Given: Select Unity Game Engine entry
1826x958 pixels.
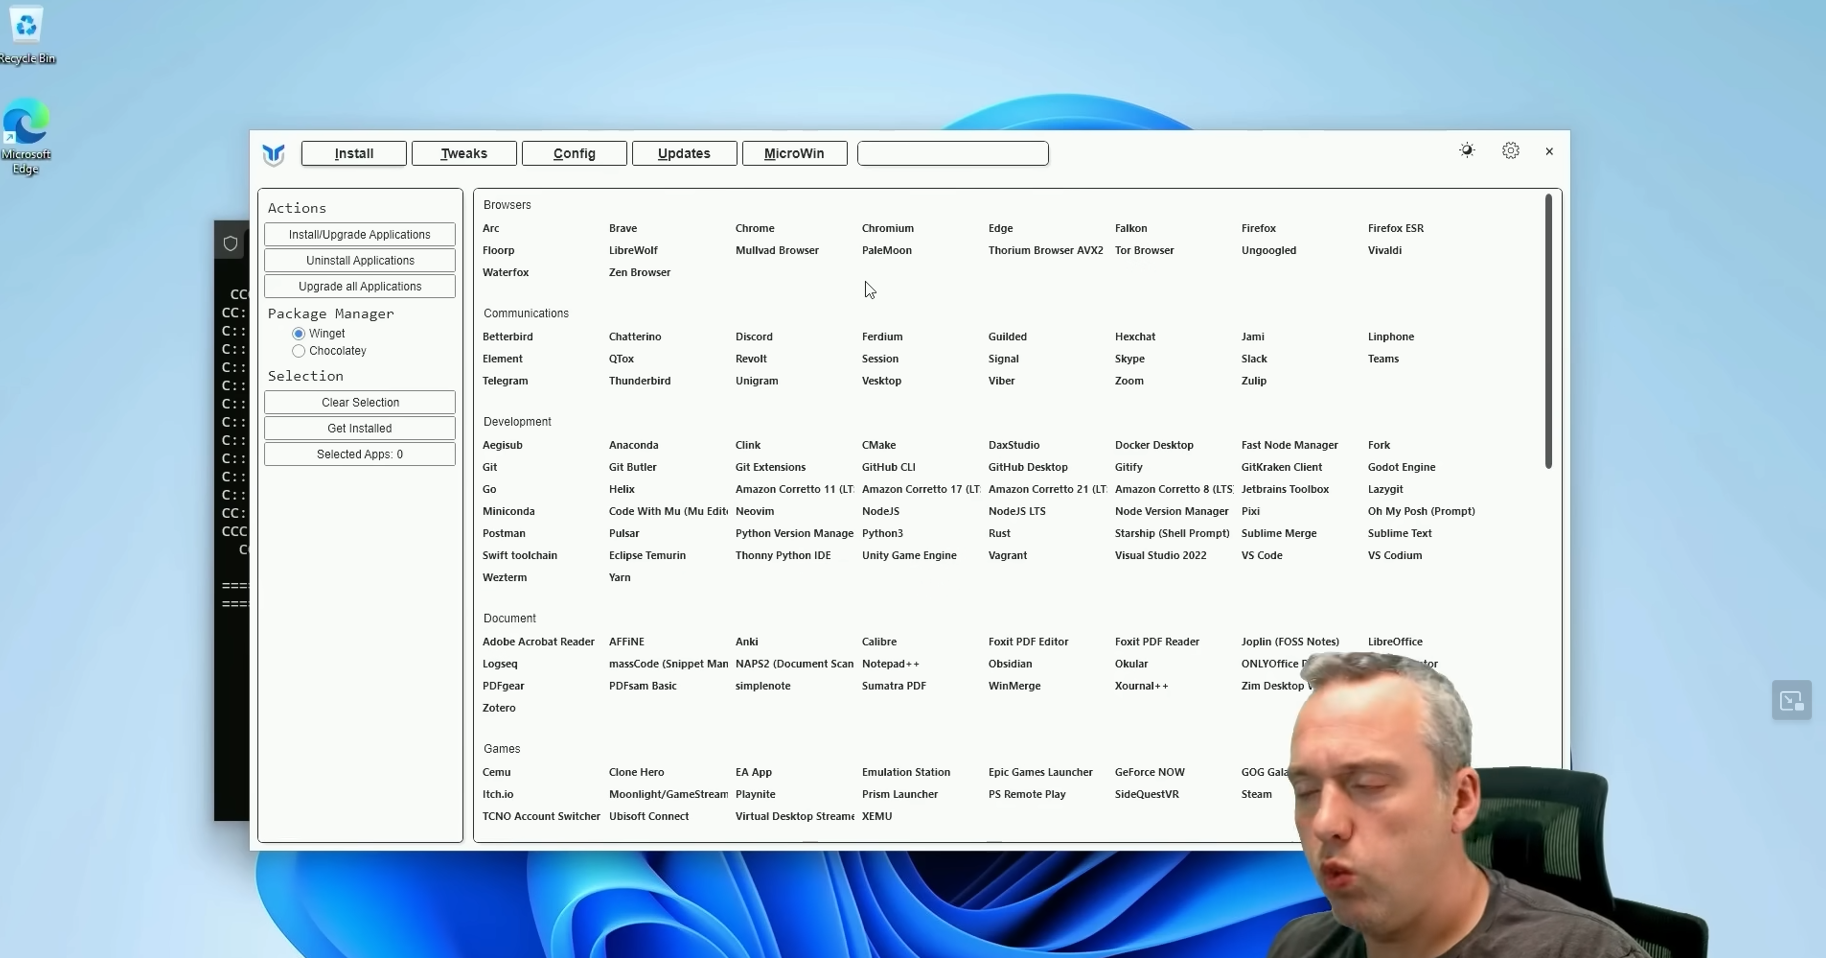Looking at the screenshot, I should (909, 555).
